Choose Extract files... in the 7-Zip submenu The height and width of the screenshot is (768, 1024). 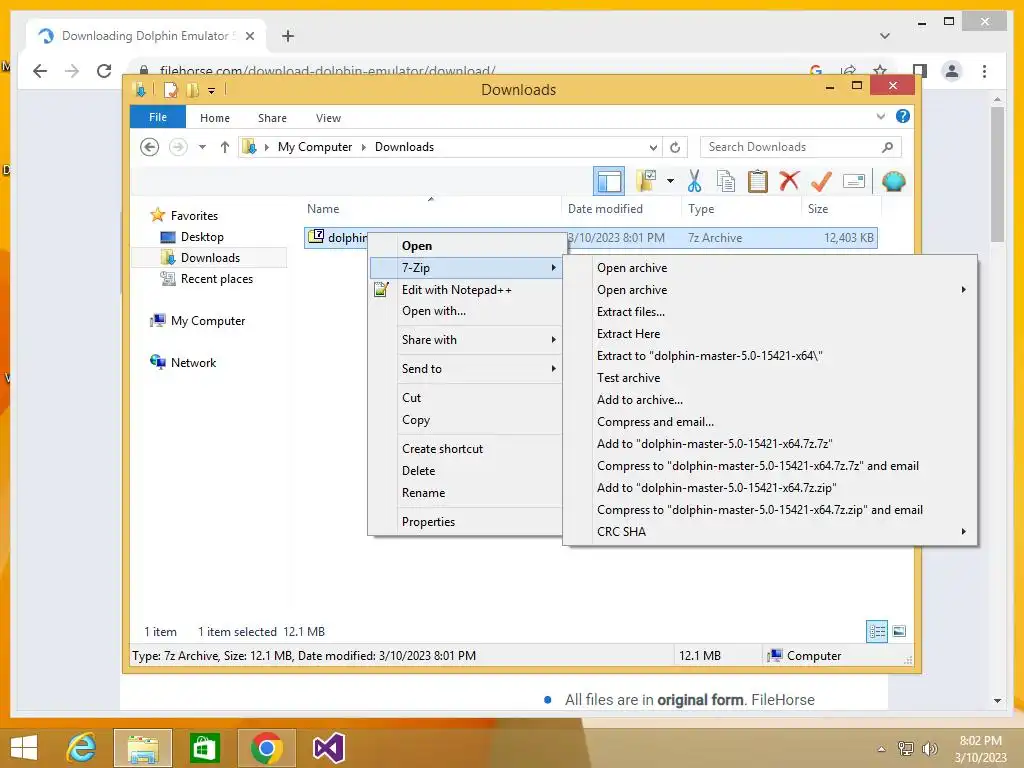(771, 312)
